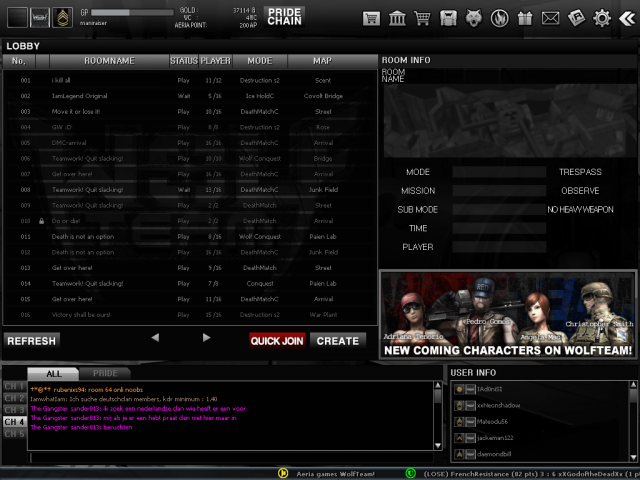The height and width of the screenshot is (480, 640).
Task: Click the flame emblem icon
Action: point(500,18)
